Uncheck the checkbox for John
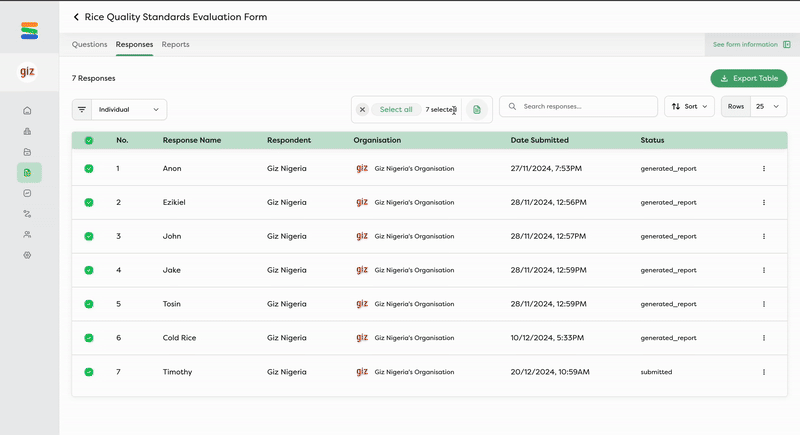 89,236
